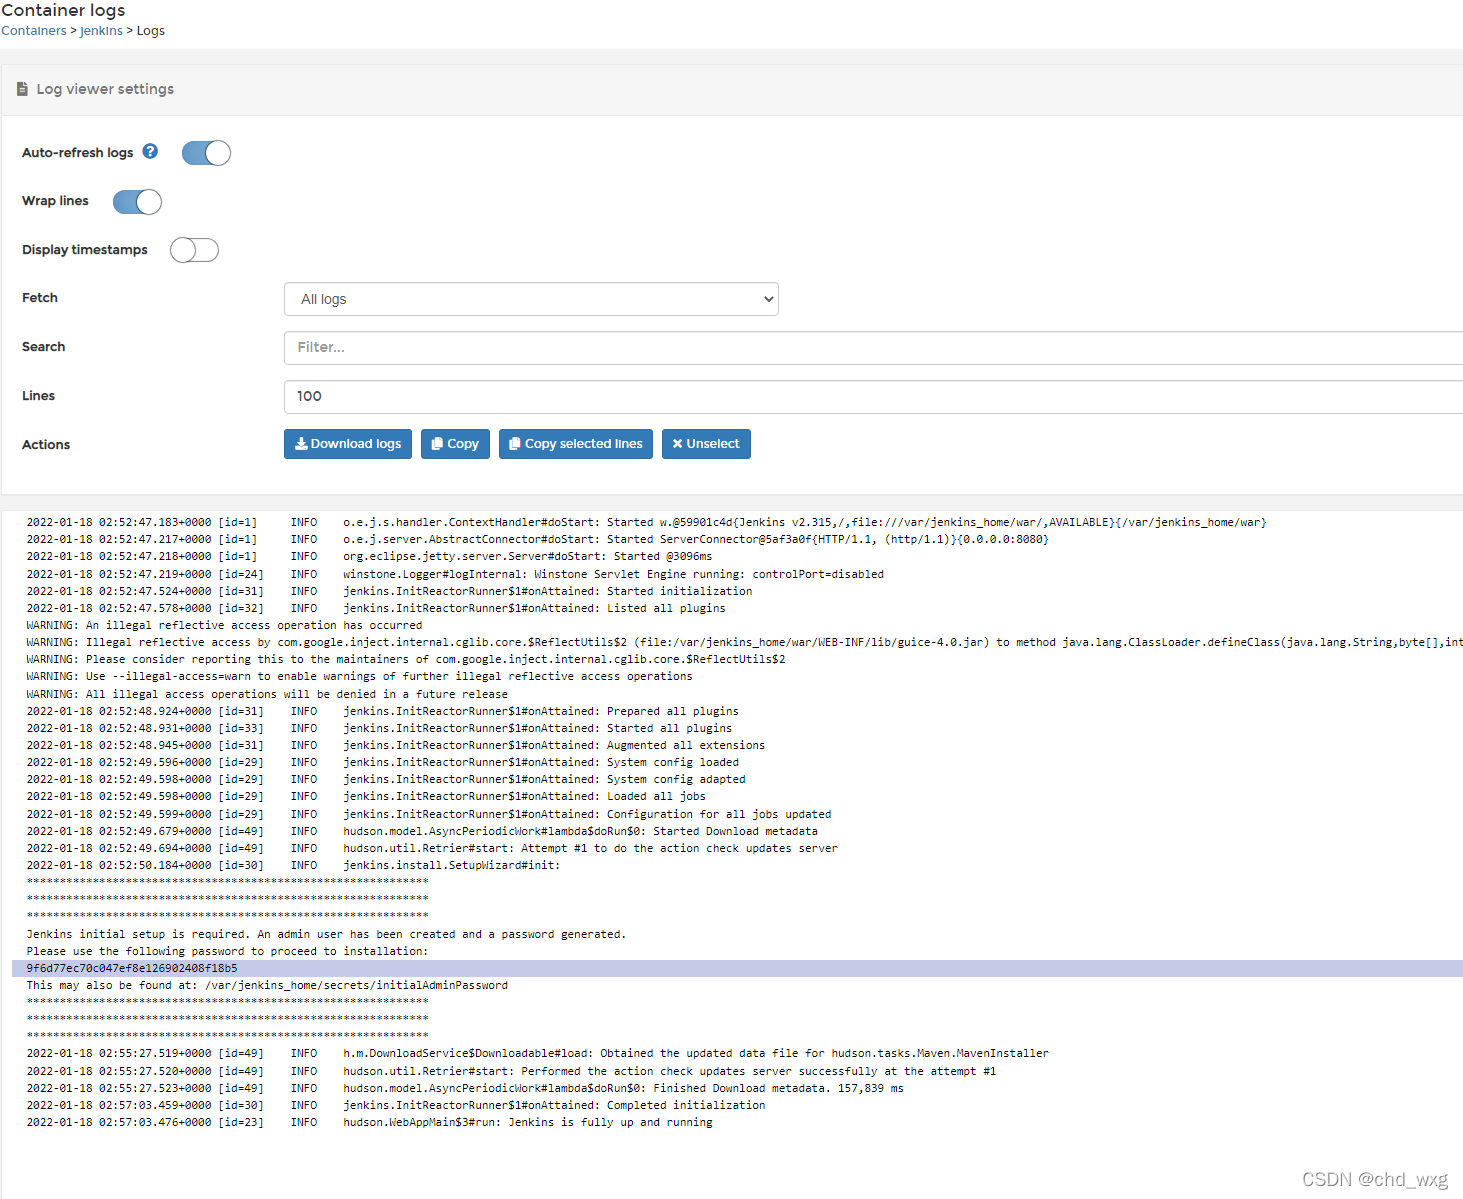Click the Search filter input field

pyautogui.click(x=873, y=347)
